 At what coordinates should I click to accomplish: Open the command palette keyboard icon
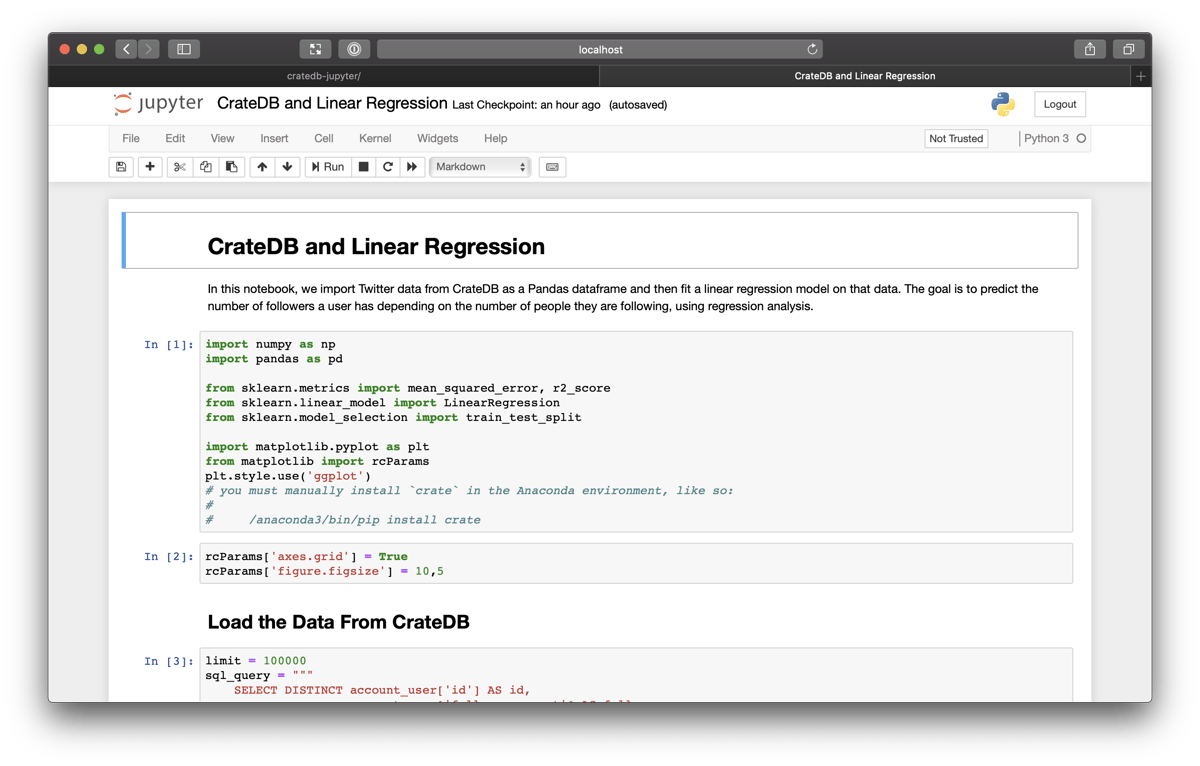[552, 166]
